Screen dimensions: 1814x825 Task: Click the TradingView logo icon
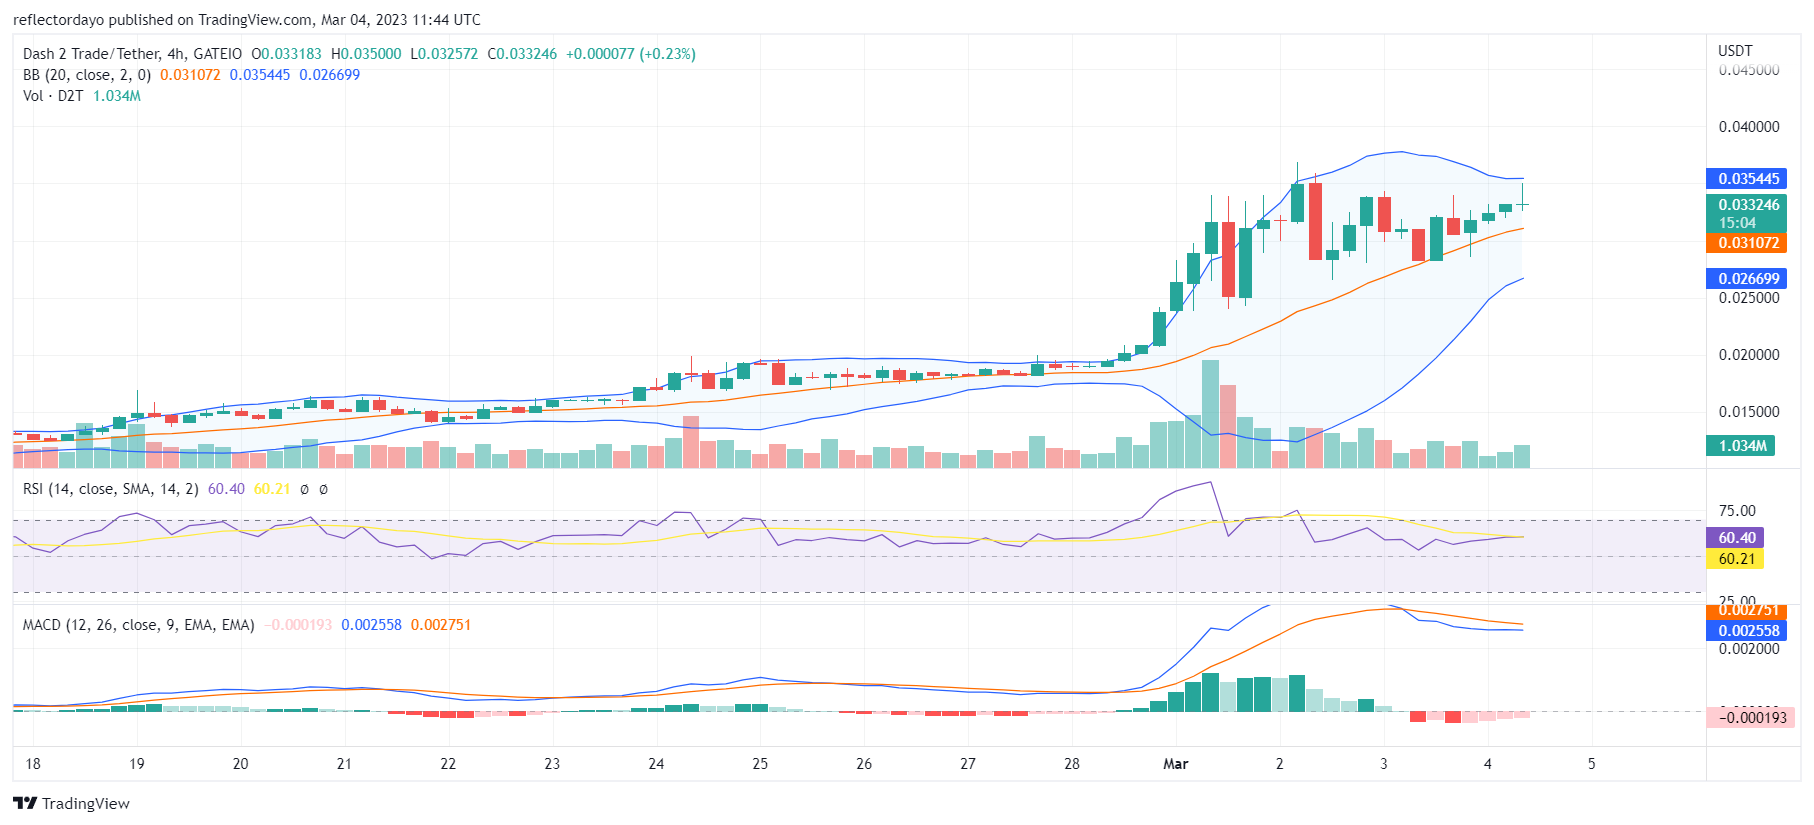(x=25, y=803)
